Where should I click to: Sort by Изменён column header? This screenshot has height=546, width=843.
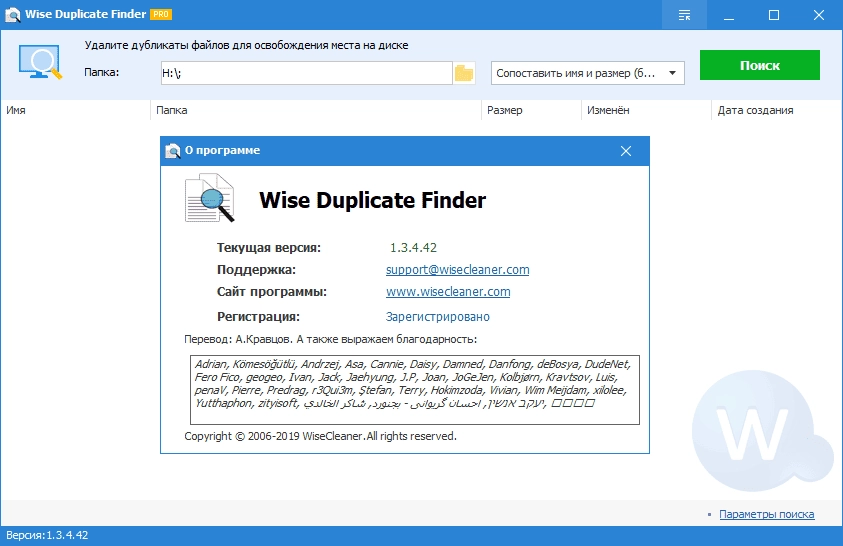pyautogui.click(x=646, y=110)
